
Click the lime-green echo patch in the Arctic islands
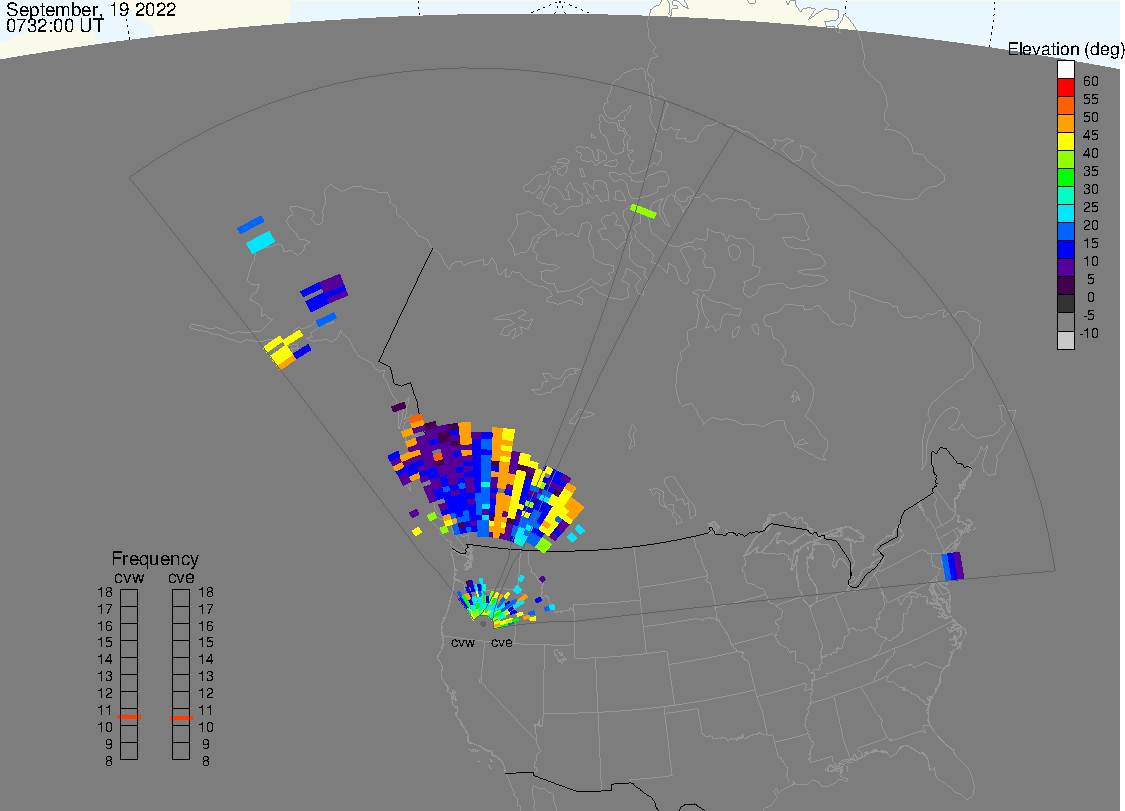(644, 211)
